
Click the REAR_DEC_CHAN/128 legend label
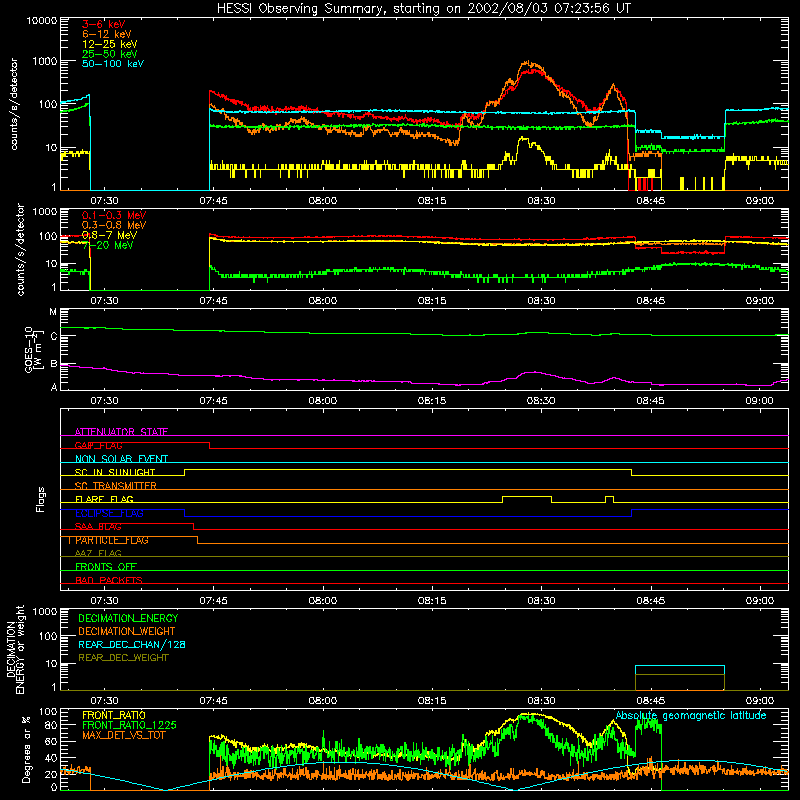[132, 645]
